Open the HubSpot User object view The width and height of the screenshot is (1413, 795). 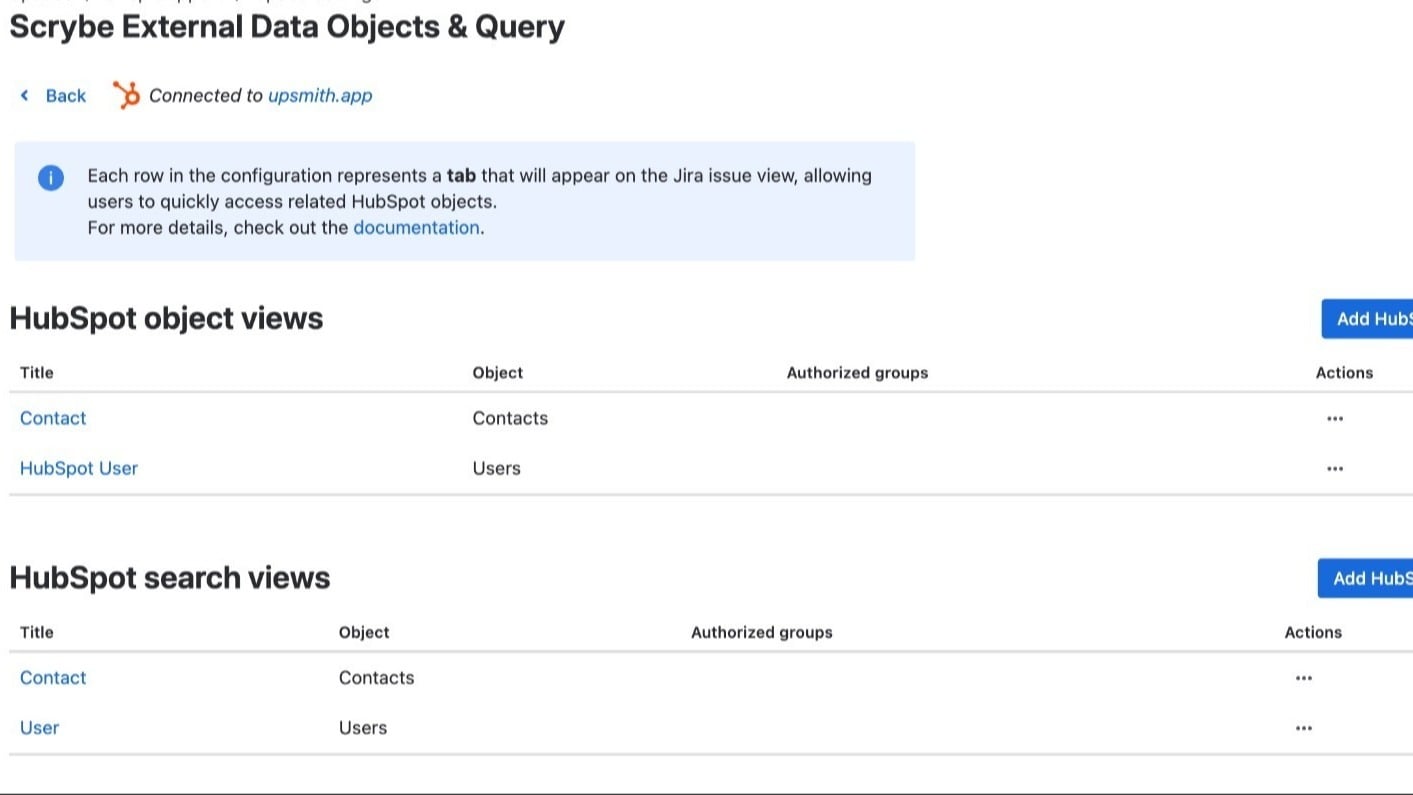pyautogui.click(x=79, y=468)
